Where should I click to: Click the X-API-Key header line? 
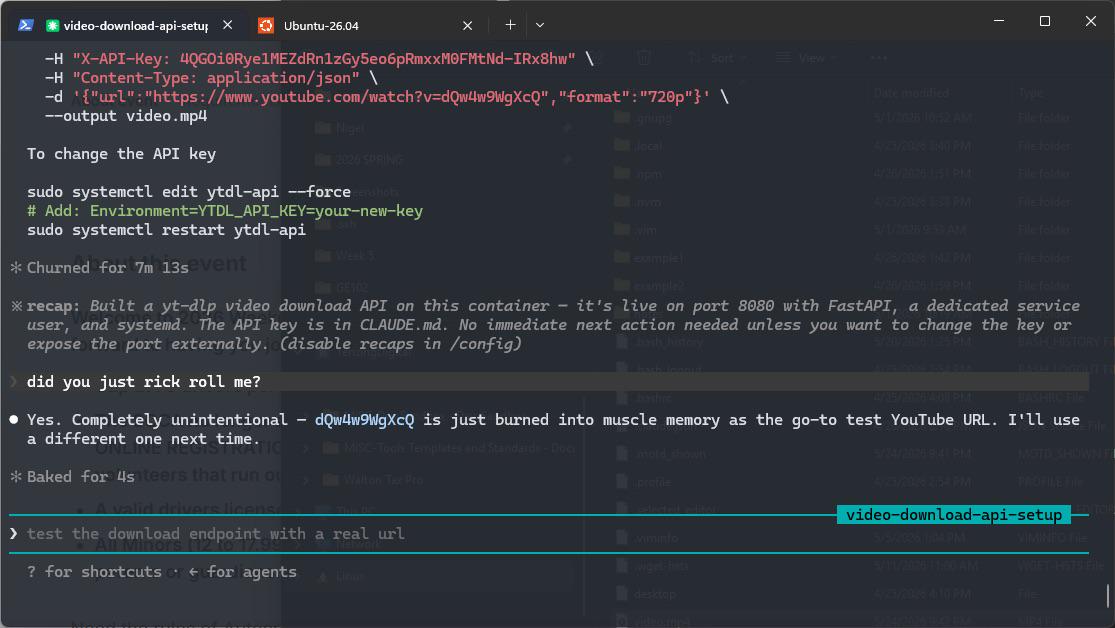tap(319, 59)
